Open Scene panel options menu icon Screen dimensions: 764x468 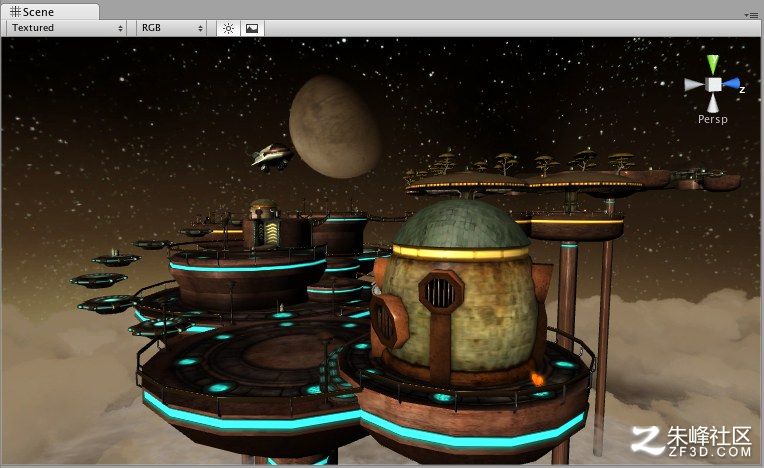tap(753, 15)
